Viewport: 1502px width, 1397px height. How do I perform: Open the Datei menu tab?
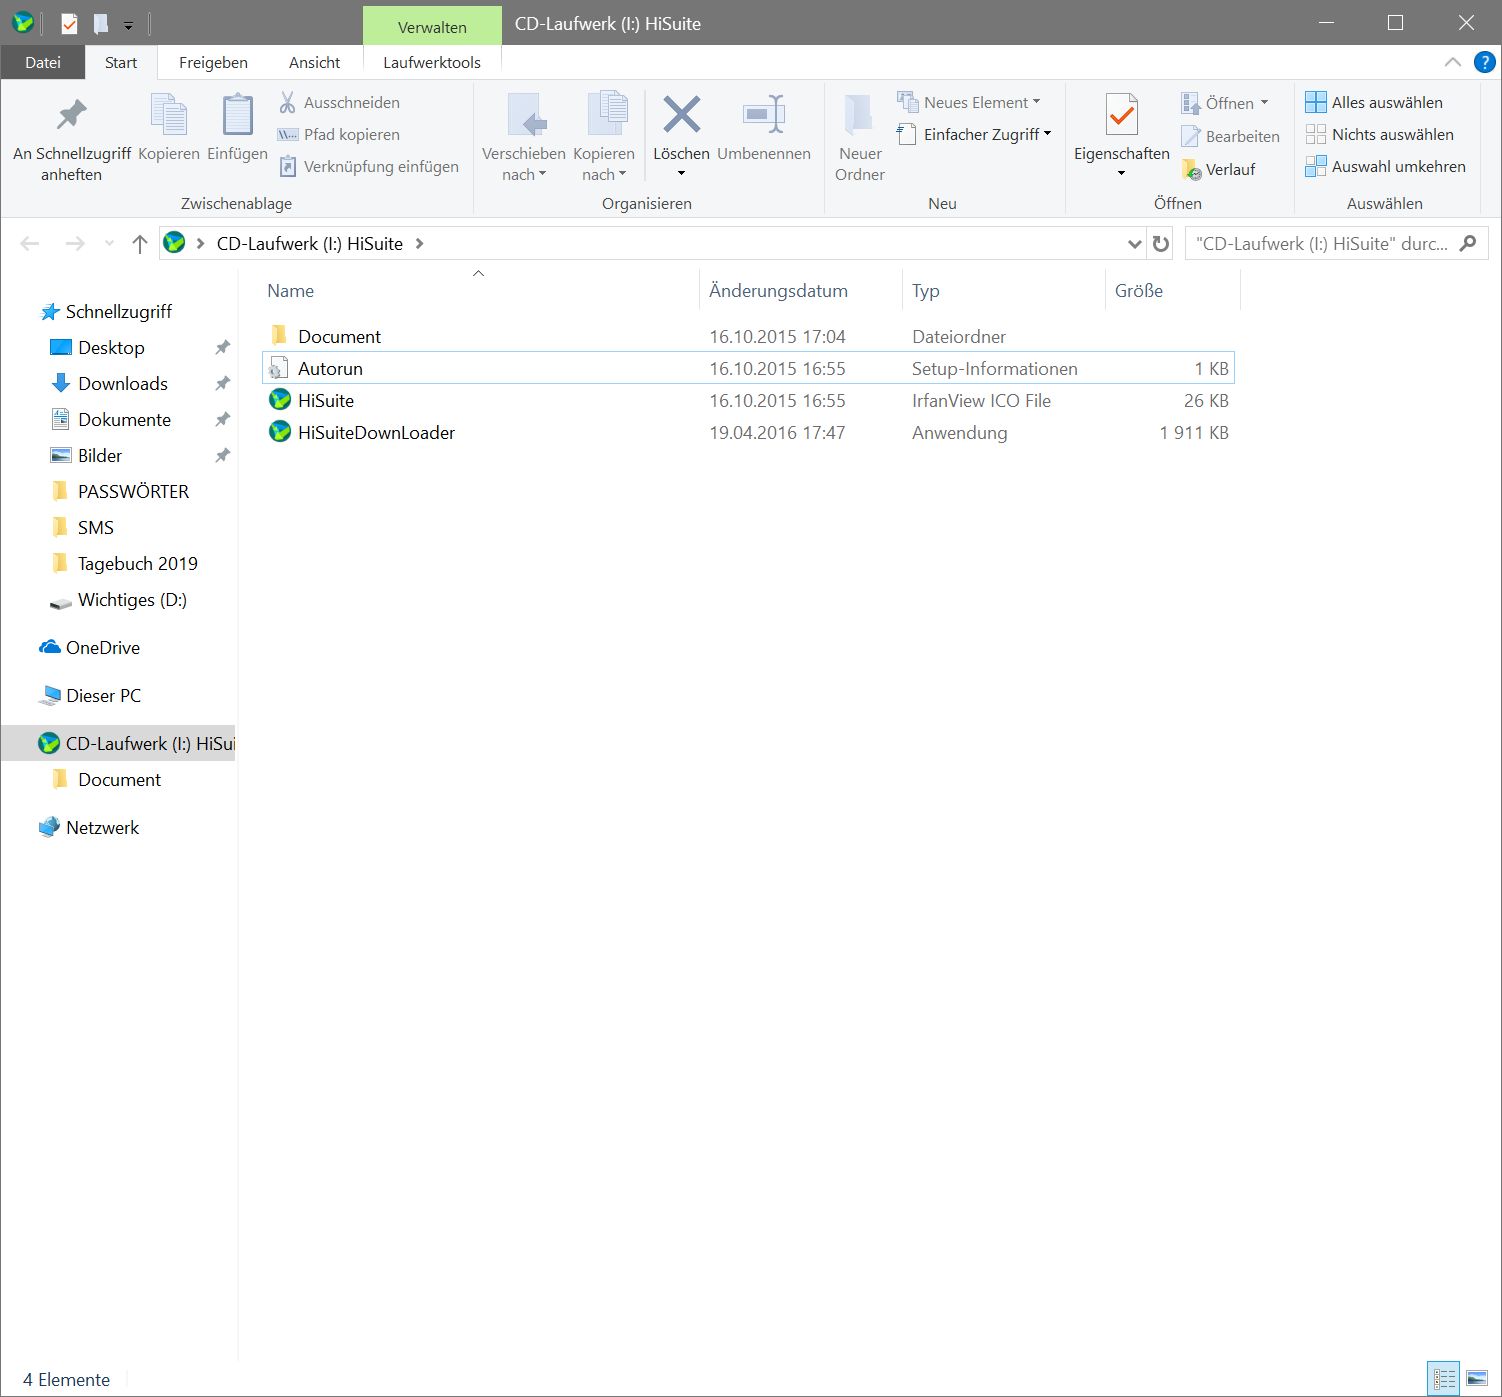[x=43, y=62]
